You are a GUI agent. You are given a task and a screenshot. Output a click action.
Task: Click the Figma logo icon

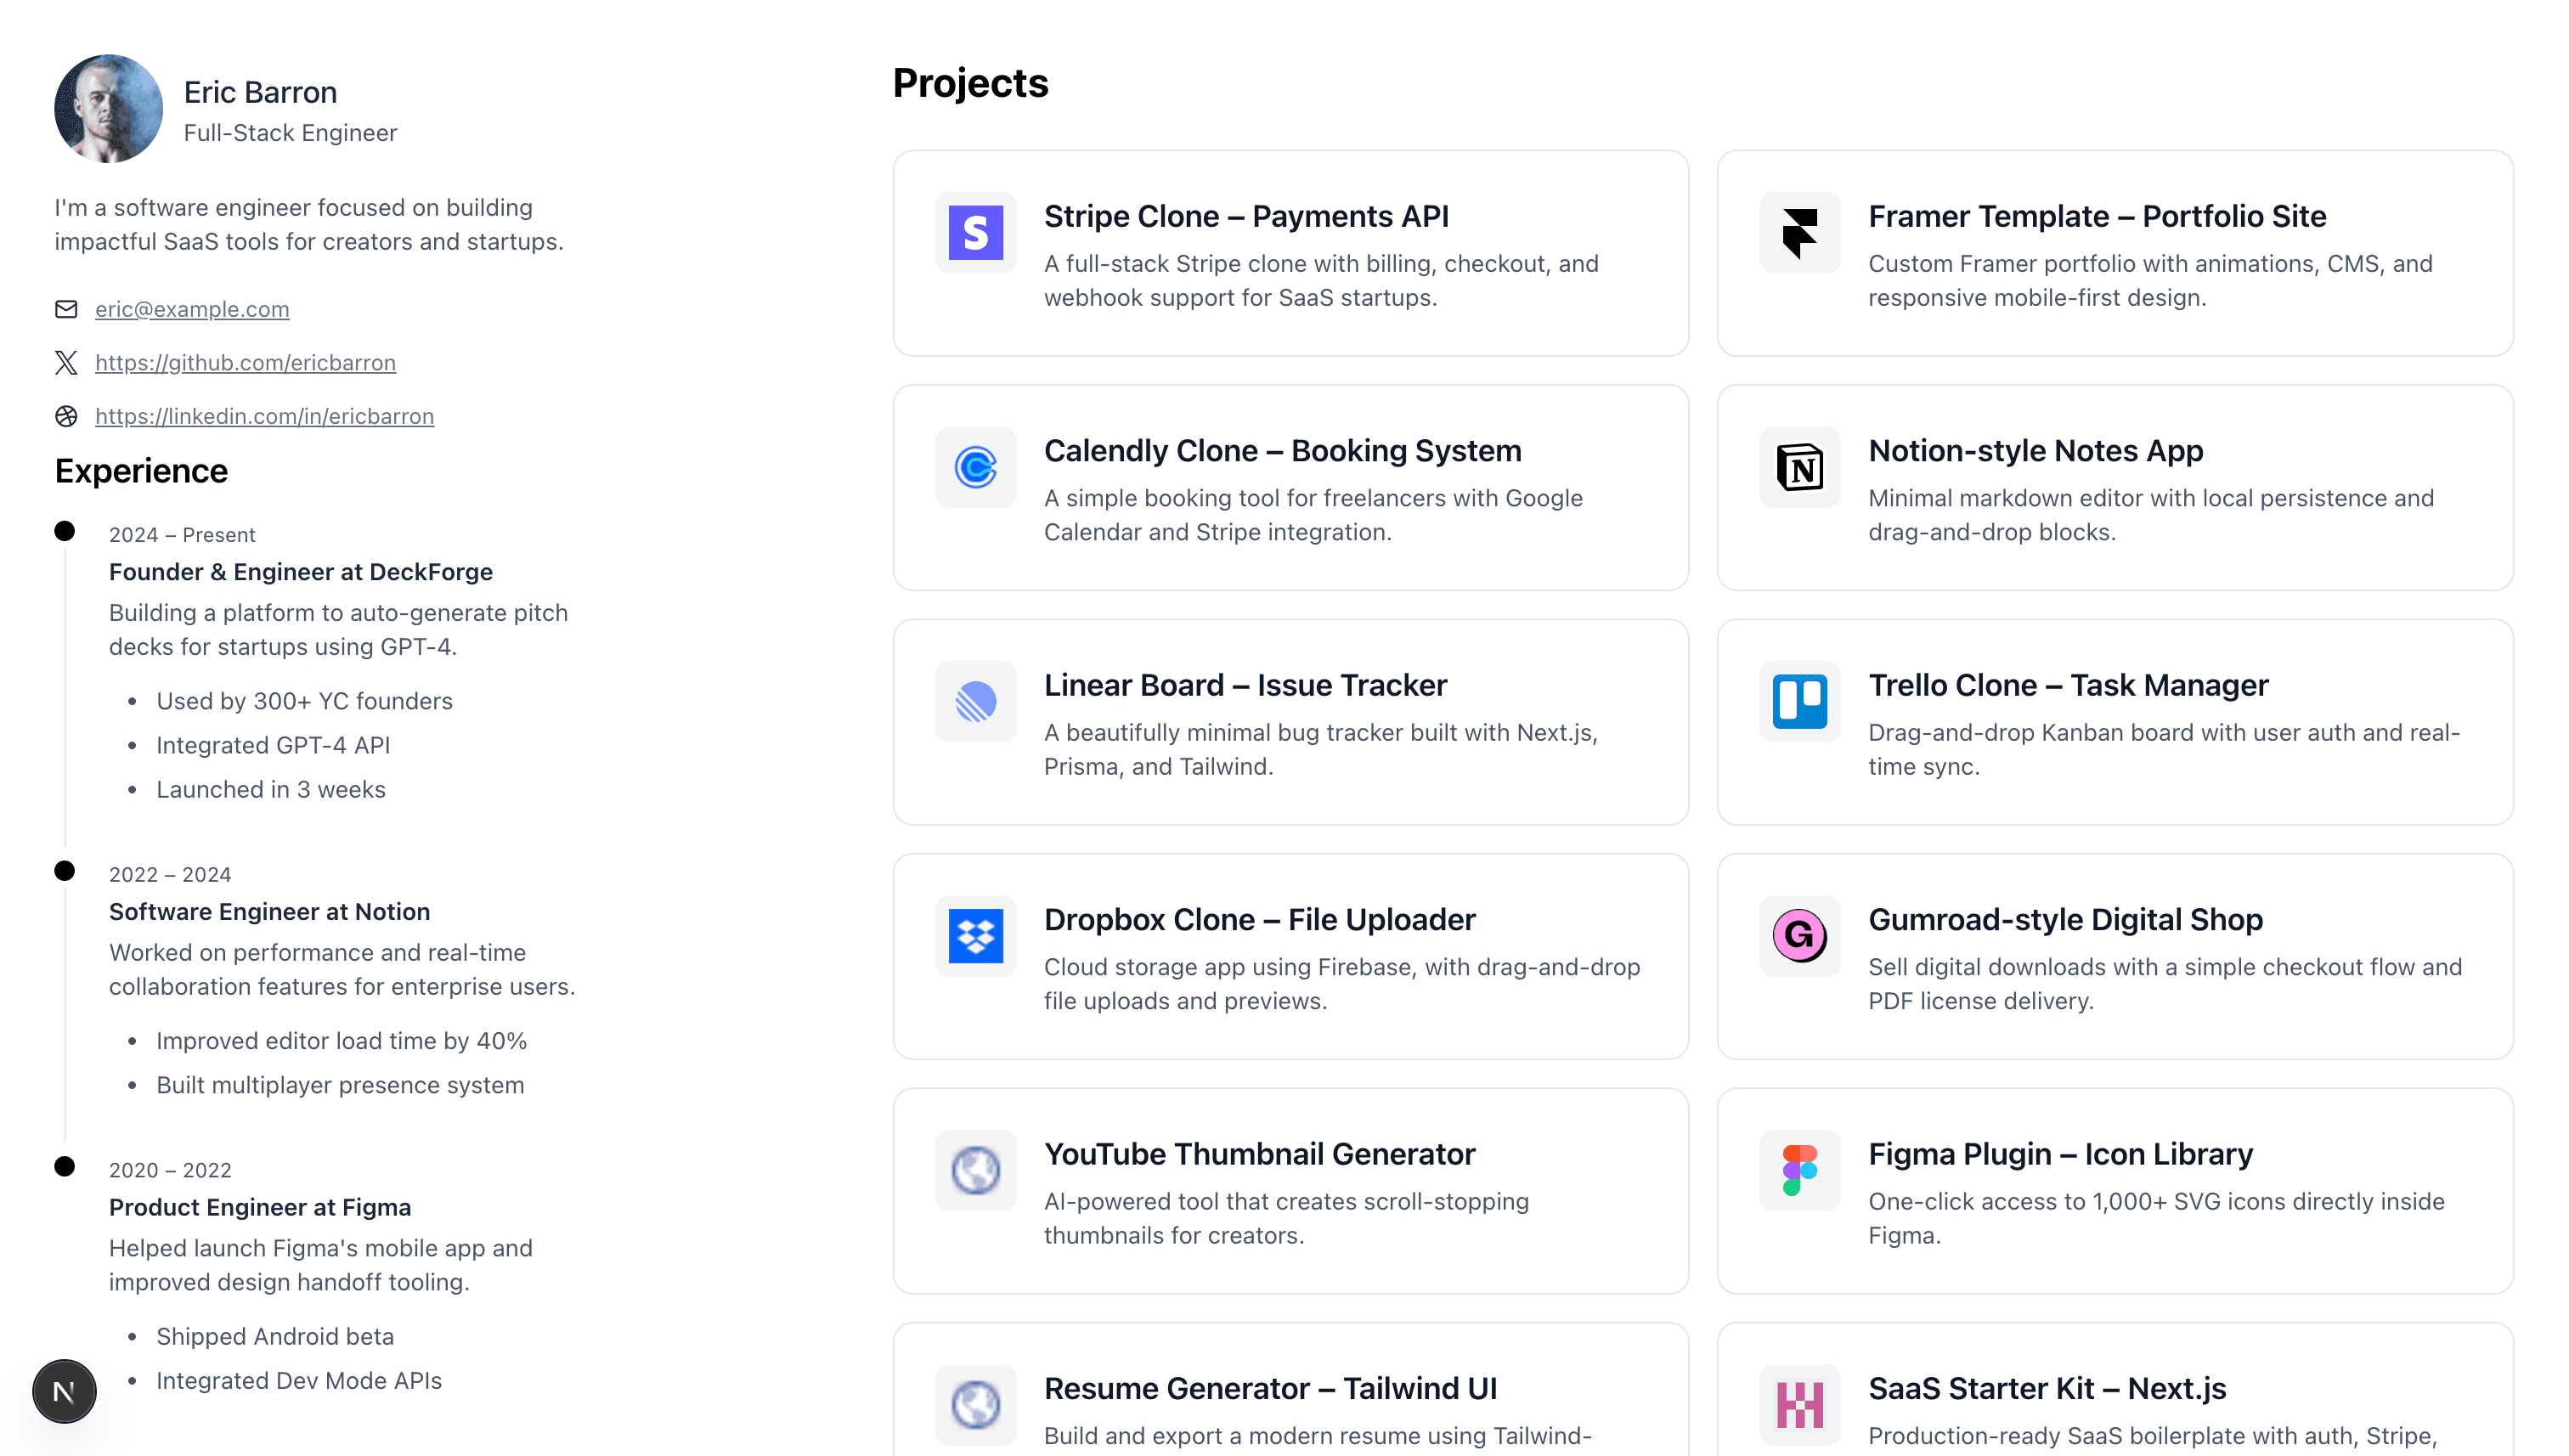1799,1170
